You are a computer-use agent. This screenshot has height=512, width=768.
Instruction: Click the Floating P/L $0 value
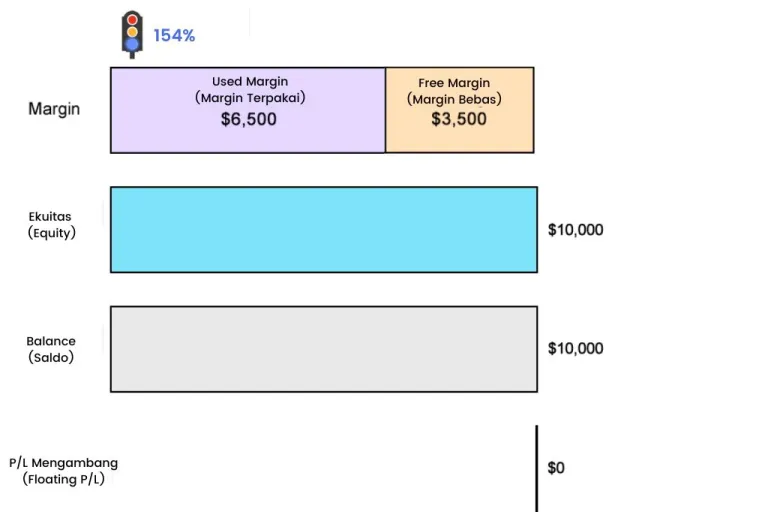[x=556, y=468]
